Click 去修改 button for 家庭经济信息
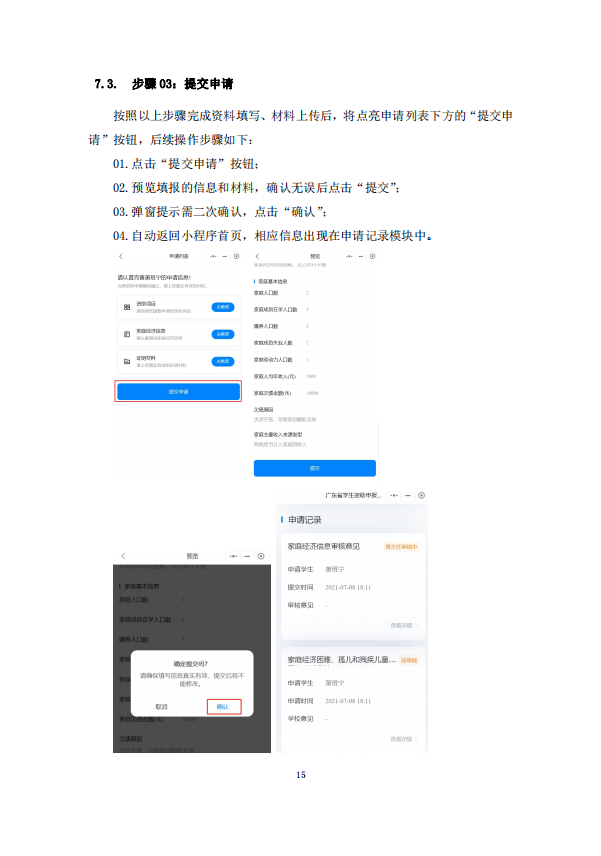Image resolution: width=601 pixels, height=856 pixels. [x=223, y=334]
